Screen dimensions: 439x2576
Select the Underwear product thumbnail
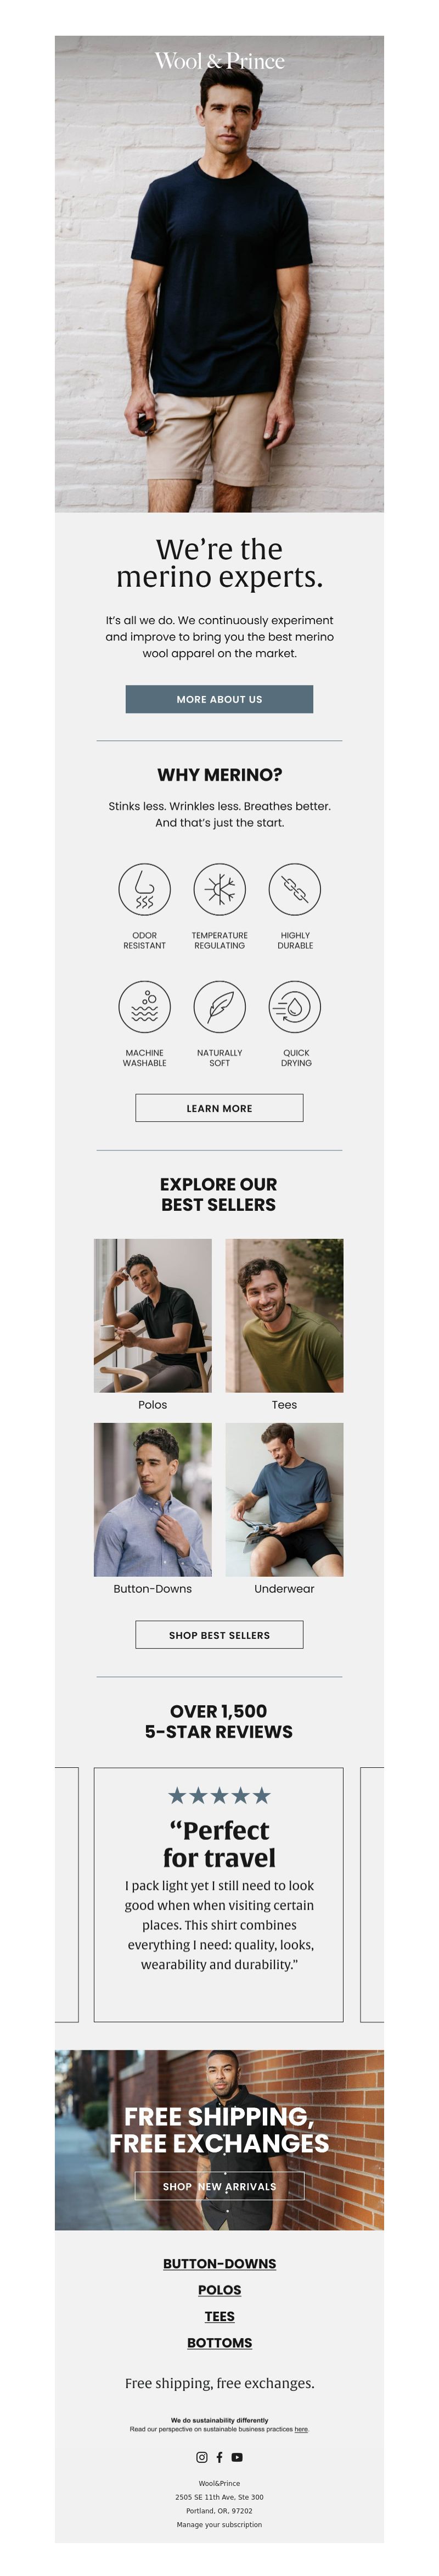click(284, 1500)
